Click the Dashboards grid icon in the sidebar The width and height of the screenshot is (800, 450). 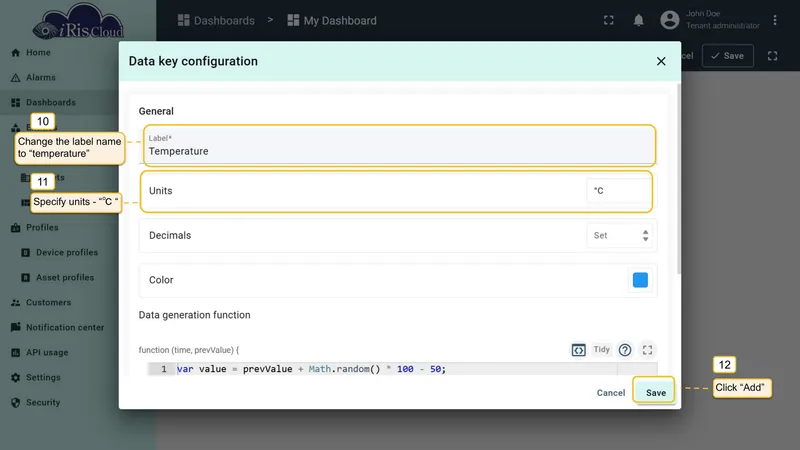(x=15, y=103)
